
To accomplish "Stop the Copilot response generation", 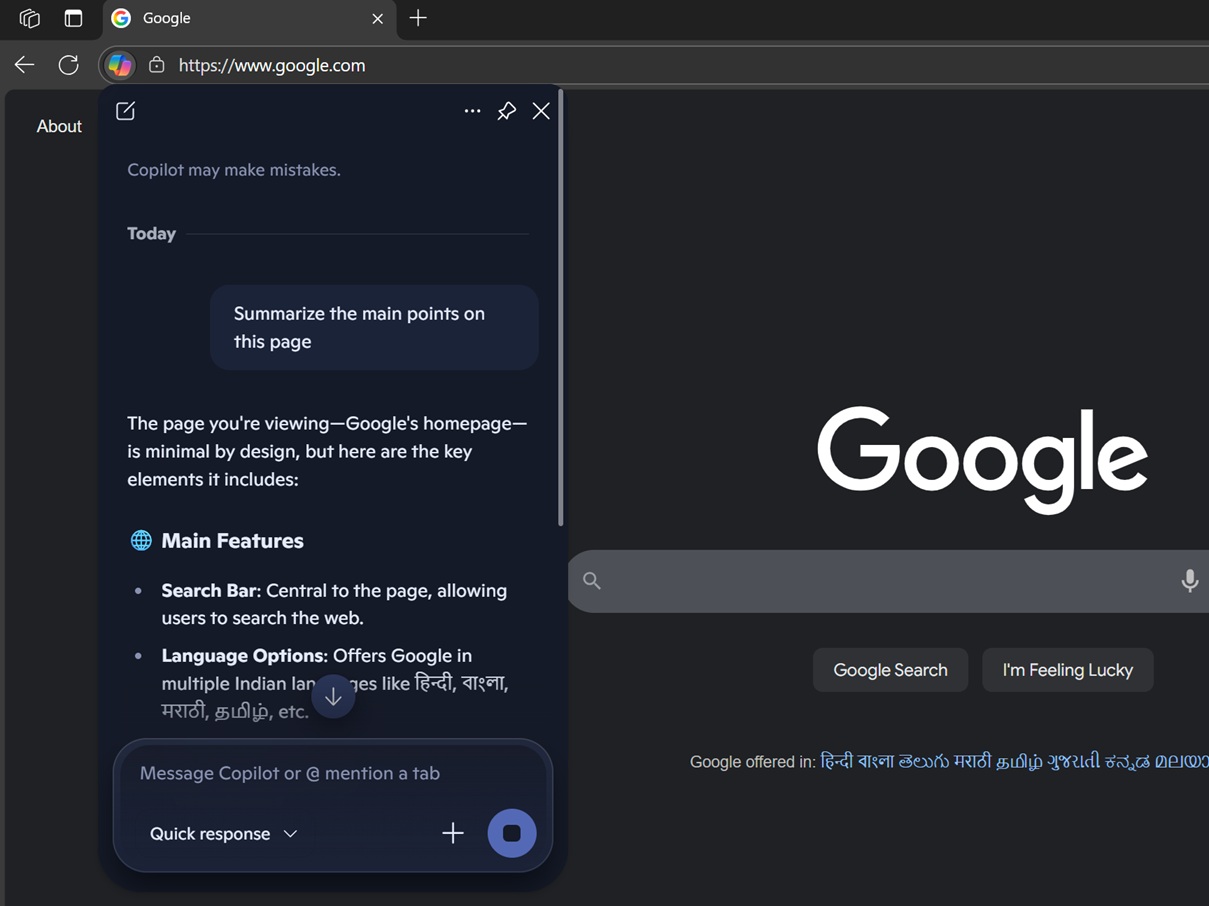I will click(x=512, y=833).
